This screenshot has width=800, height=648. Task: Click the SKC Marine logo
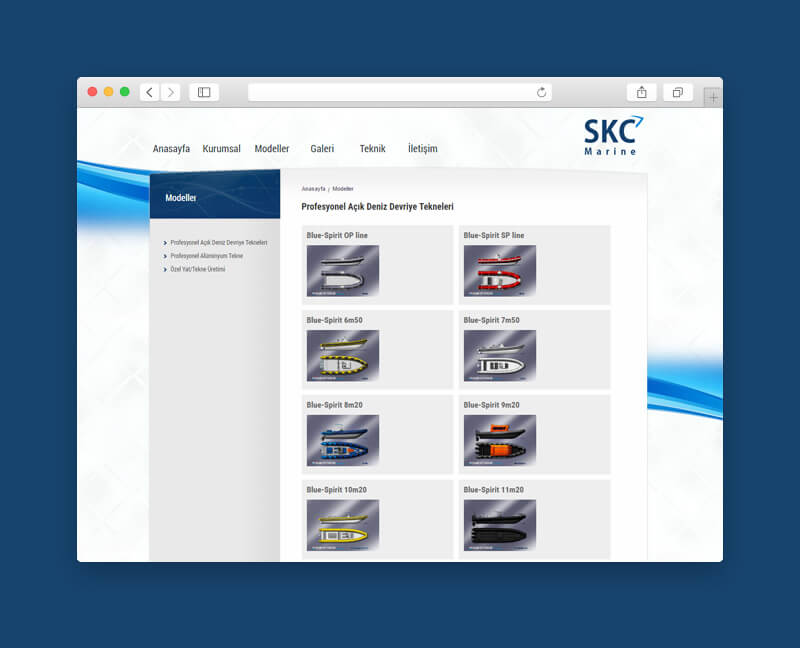coord(614,136)
